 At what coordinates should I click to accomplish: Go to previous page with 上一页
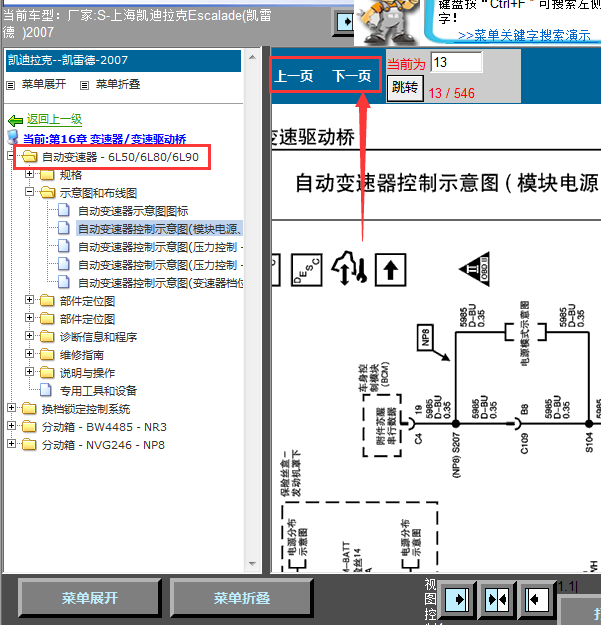point(295,76)
